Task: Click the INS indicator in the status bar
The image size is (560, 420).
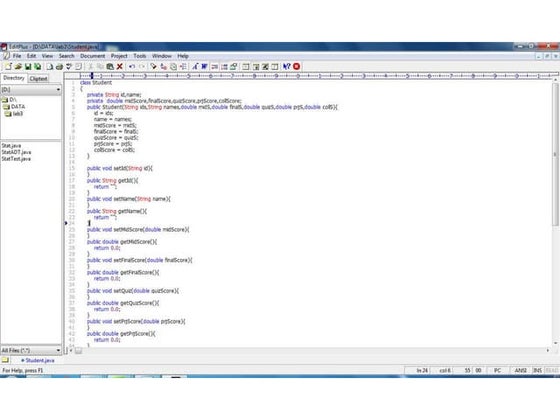Action: tap(538, 370)
